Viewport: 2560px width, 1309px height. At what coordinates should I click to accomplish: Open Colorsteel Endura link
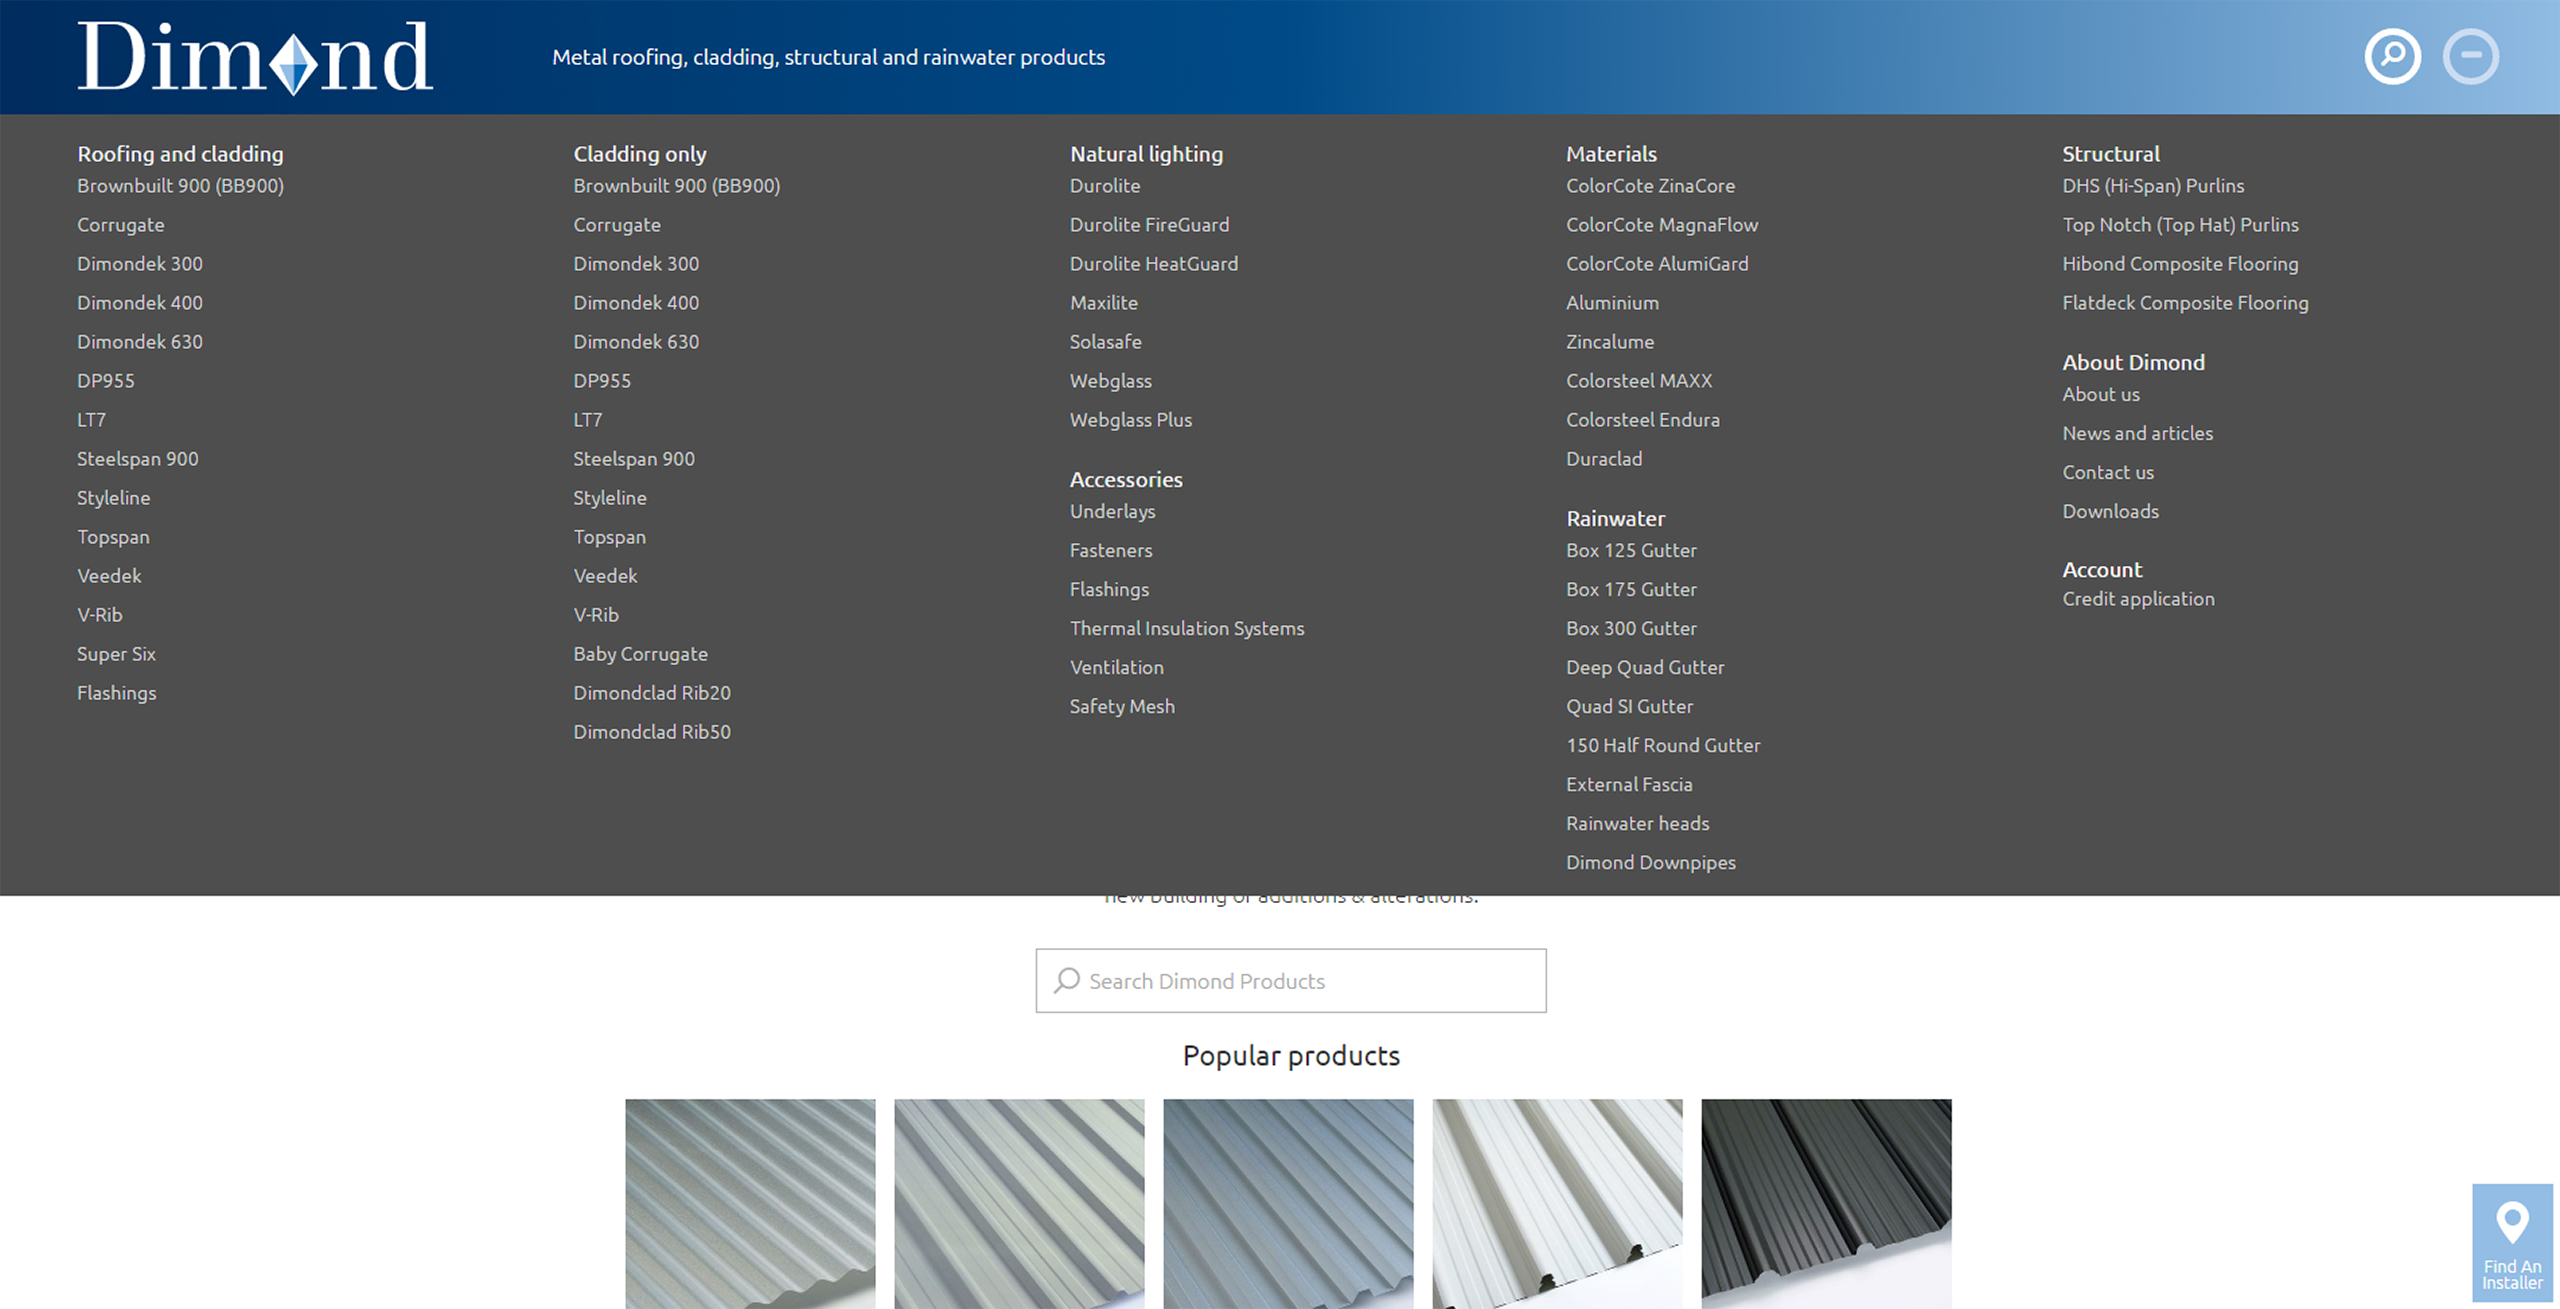pos(1643,420)
